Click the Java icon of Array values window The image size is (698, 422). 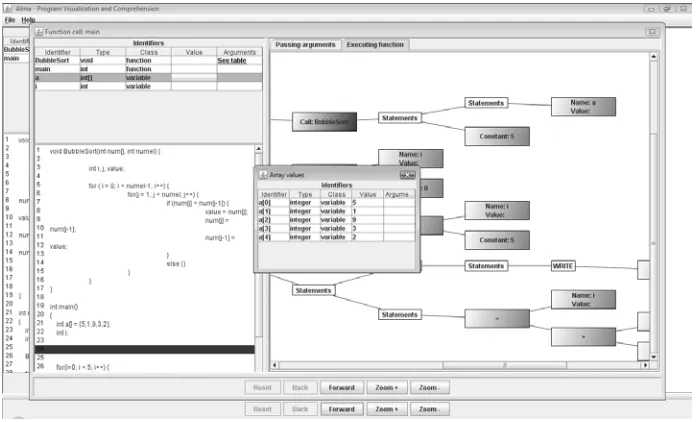tap(263, 175)
